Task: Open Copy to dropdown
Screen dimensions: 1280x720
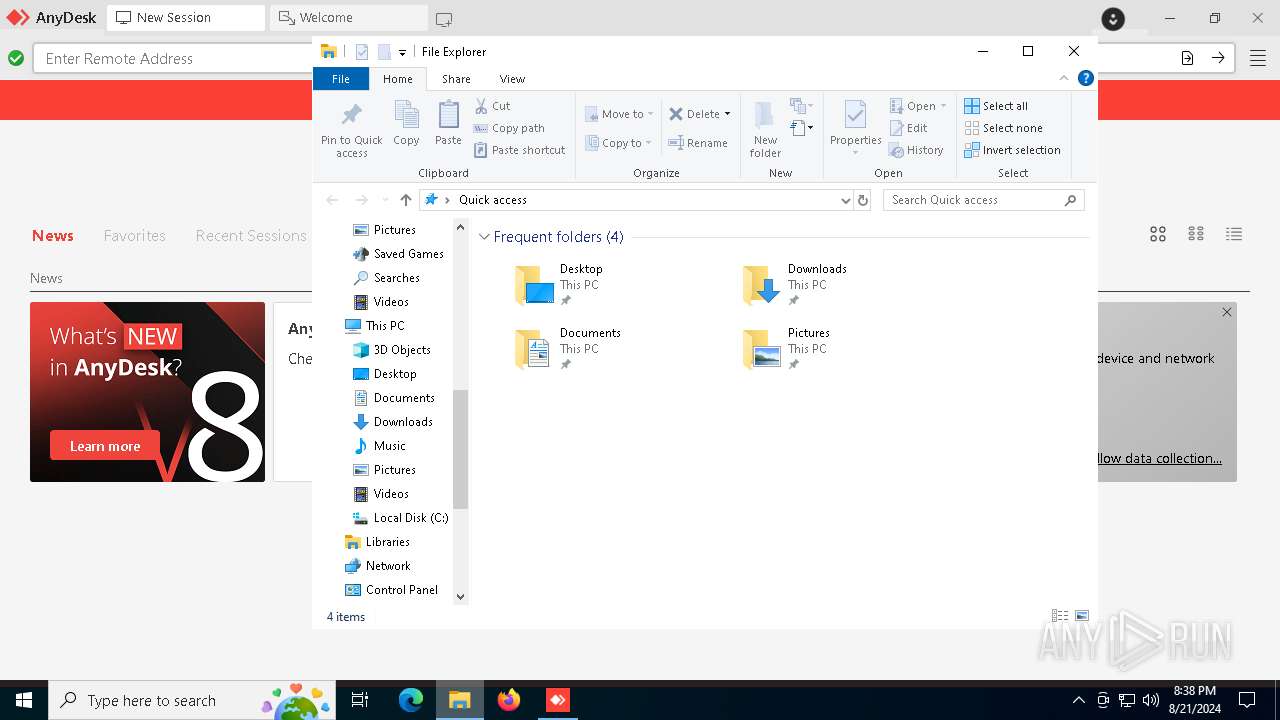Action: [x=619, y=143]
